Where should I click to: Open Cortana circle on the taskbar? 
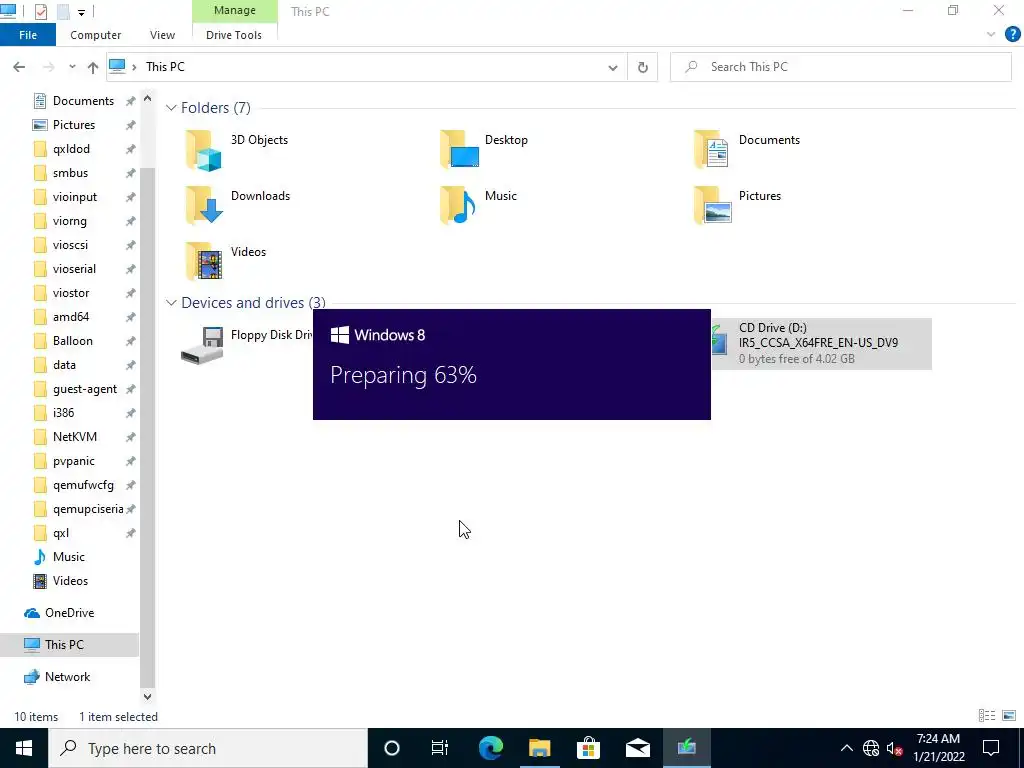click(392, 748)
